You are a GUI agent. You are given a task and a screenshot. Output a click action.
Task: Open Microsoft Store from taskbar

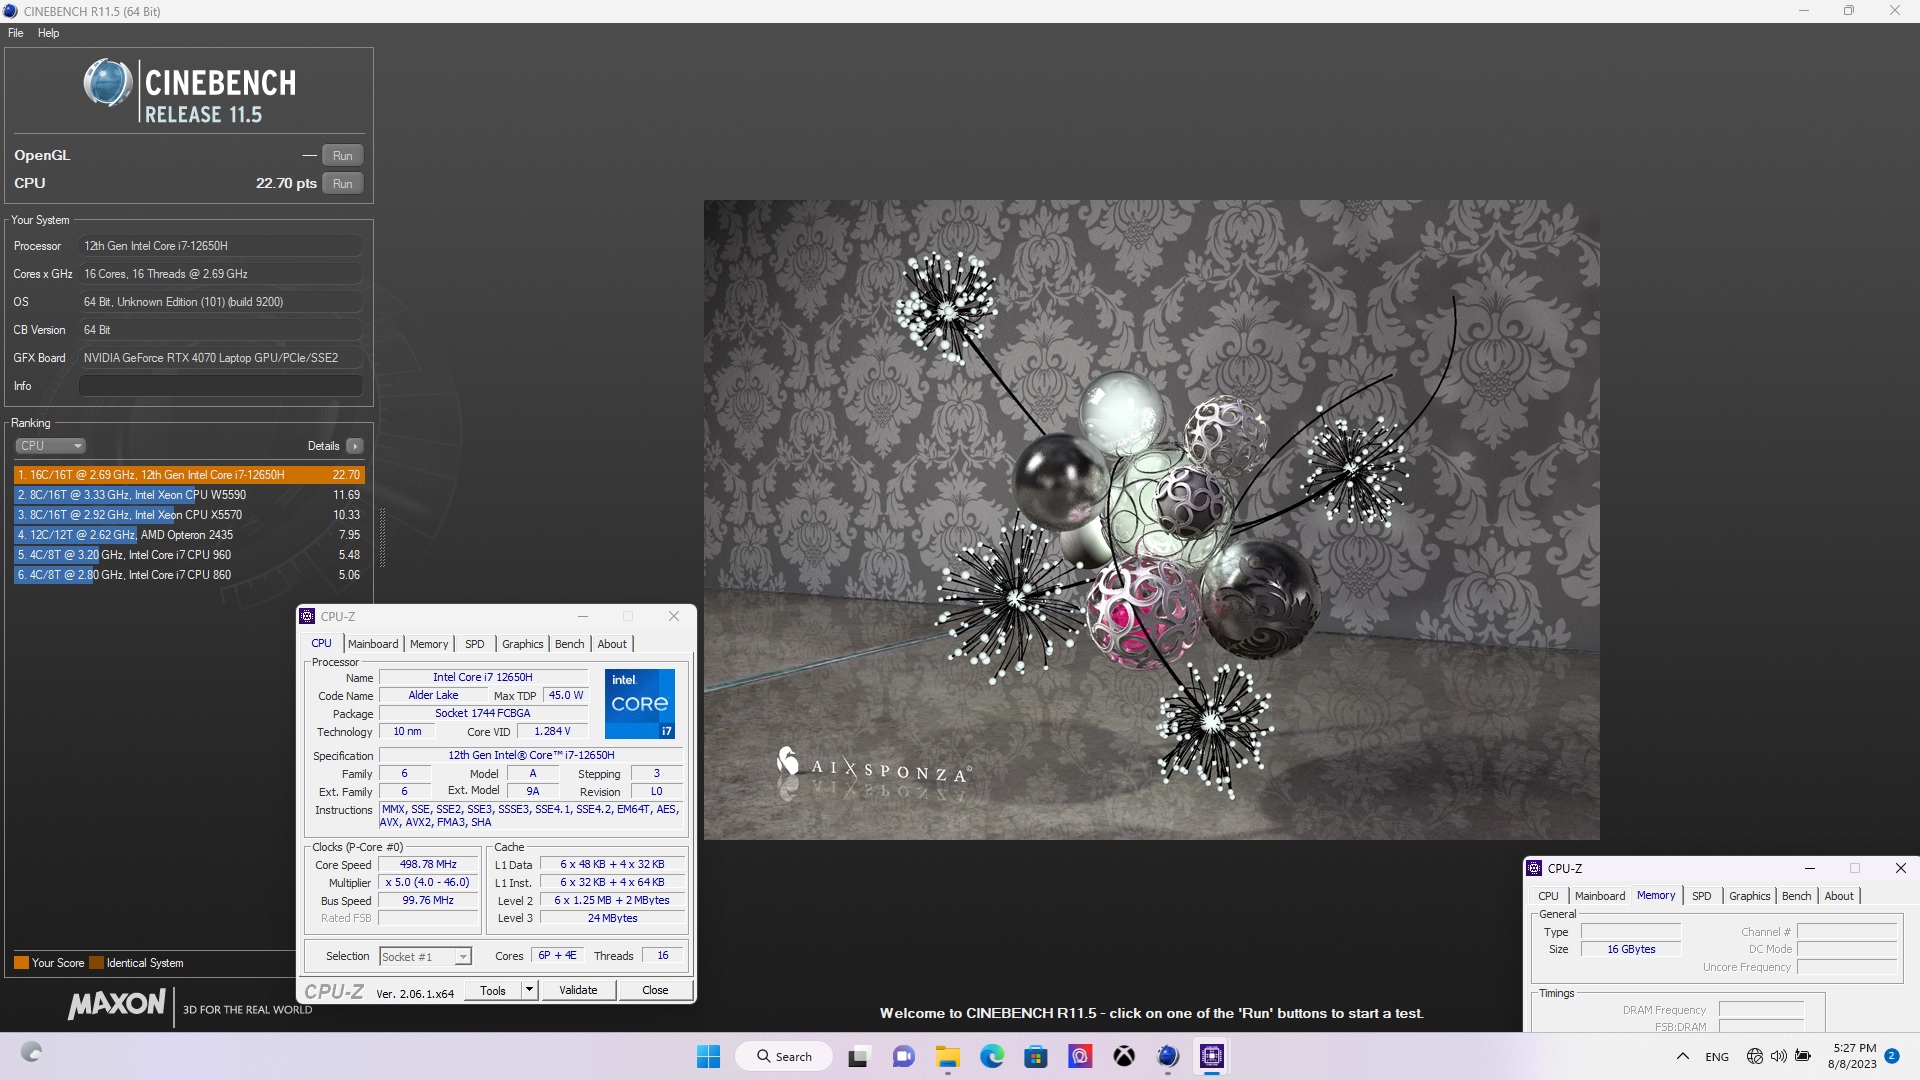[x=1036, y=1057]
